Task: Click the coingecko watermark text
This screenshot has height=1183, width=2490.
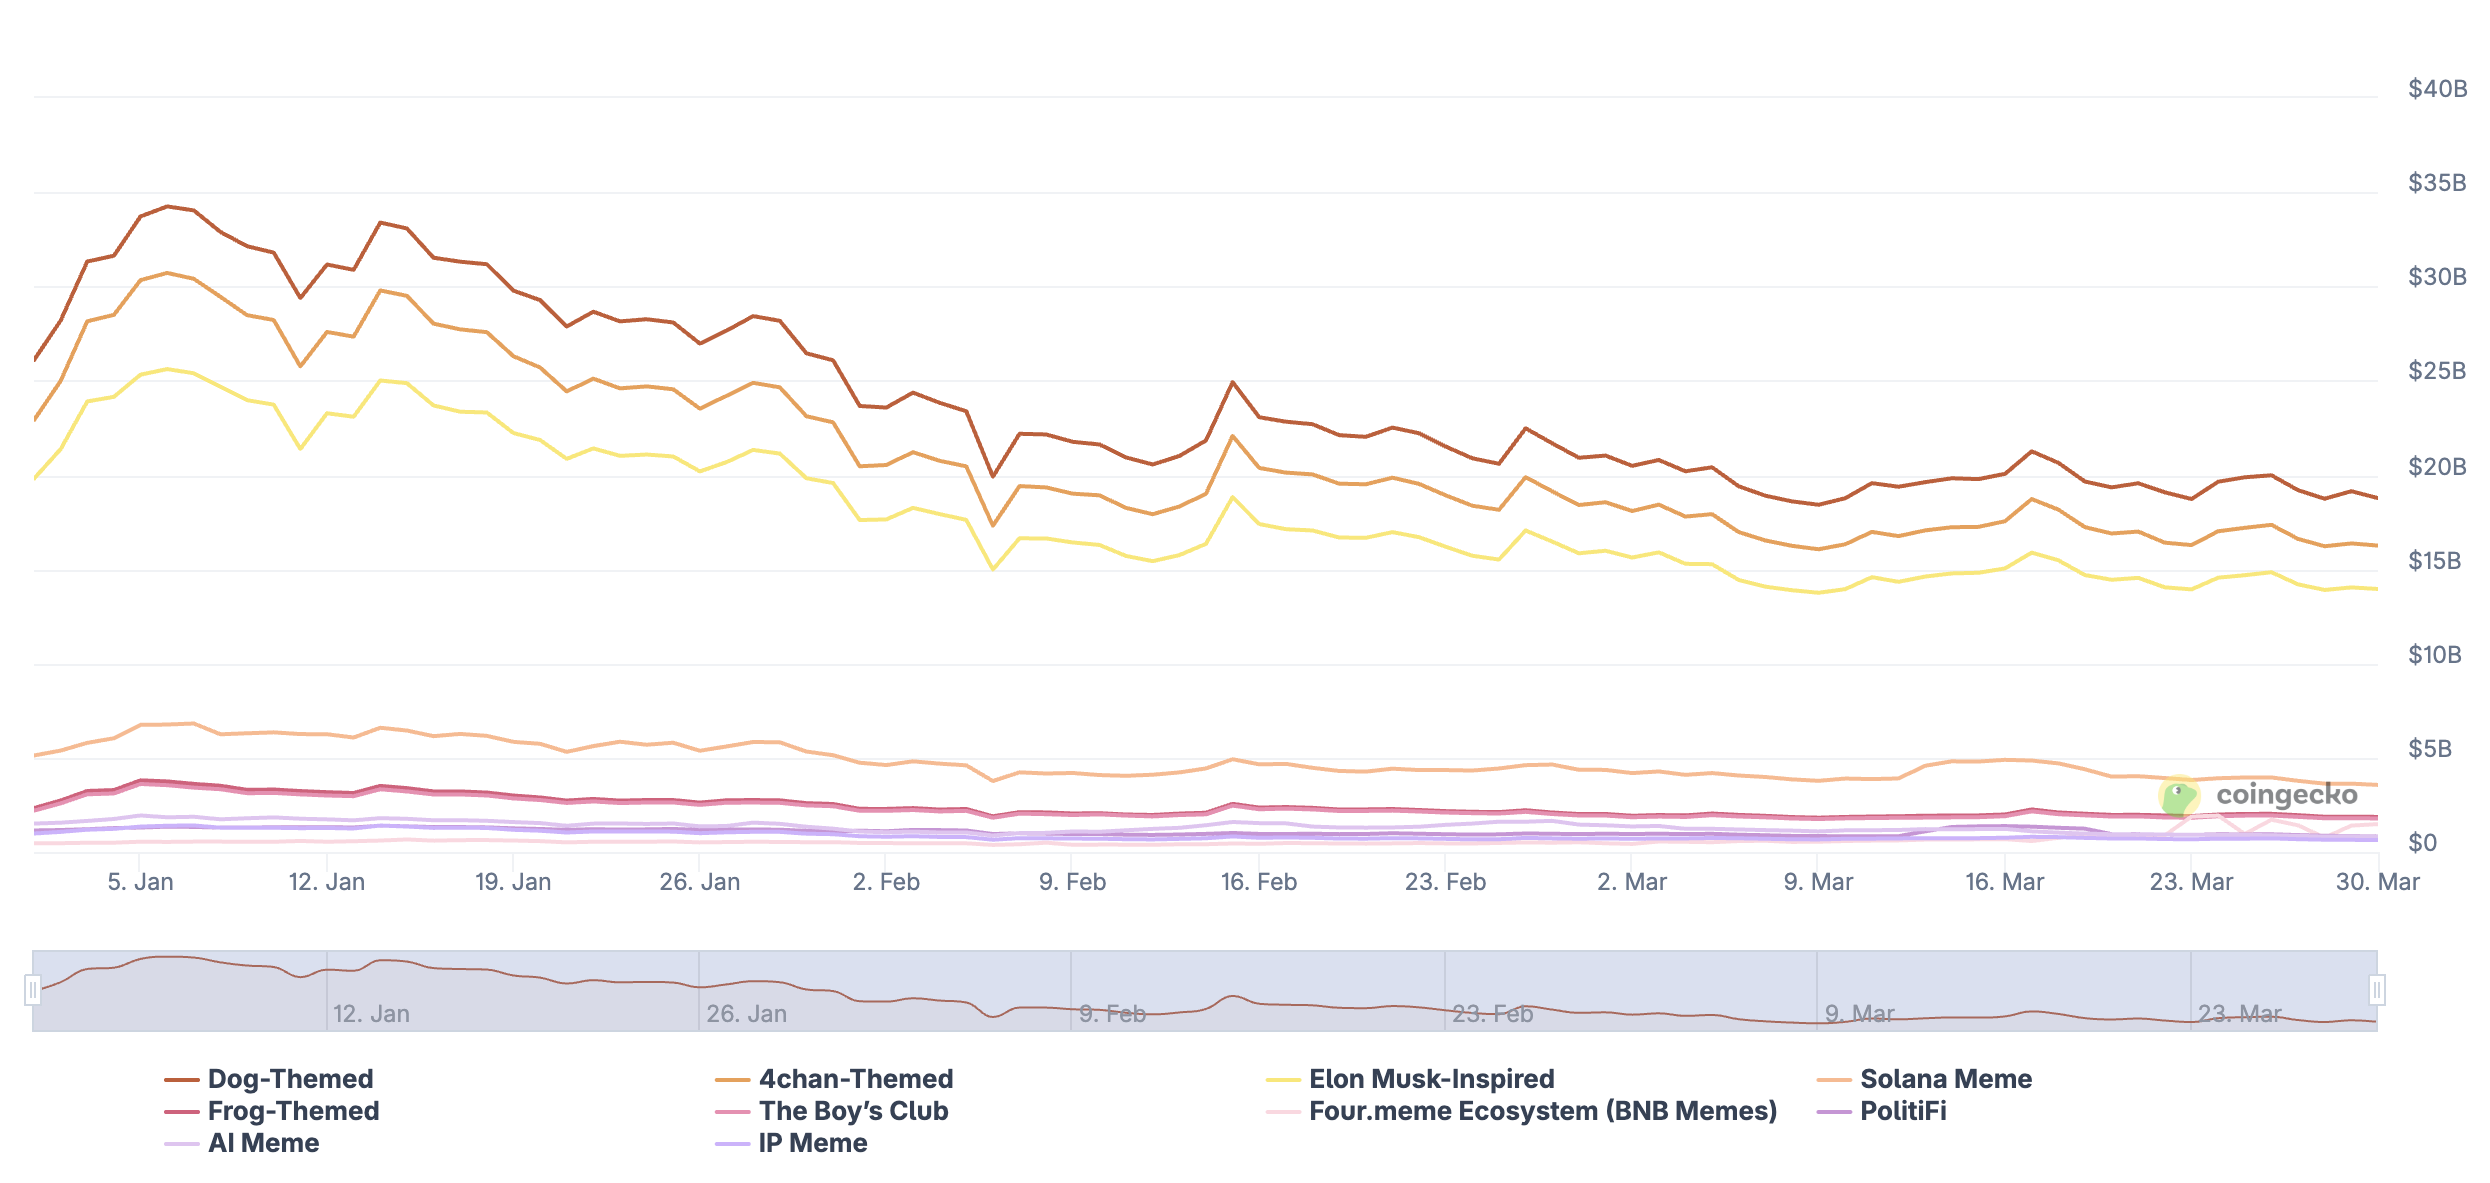Action: pyautogui.click(x=2286, y=795)
